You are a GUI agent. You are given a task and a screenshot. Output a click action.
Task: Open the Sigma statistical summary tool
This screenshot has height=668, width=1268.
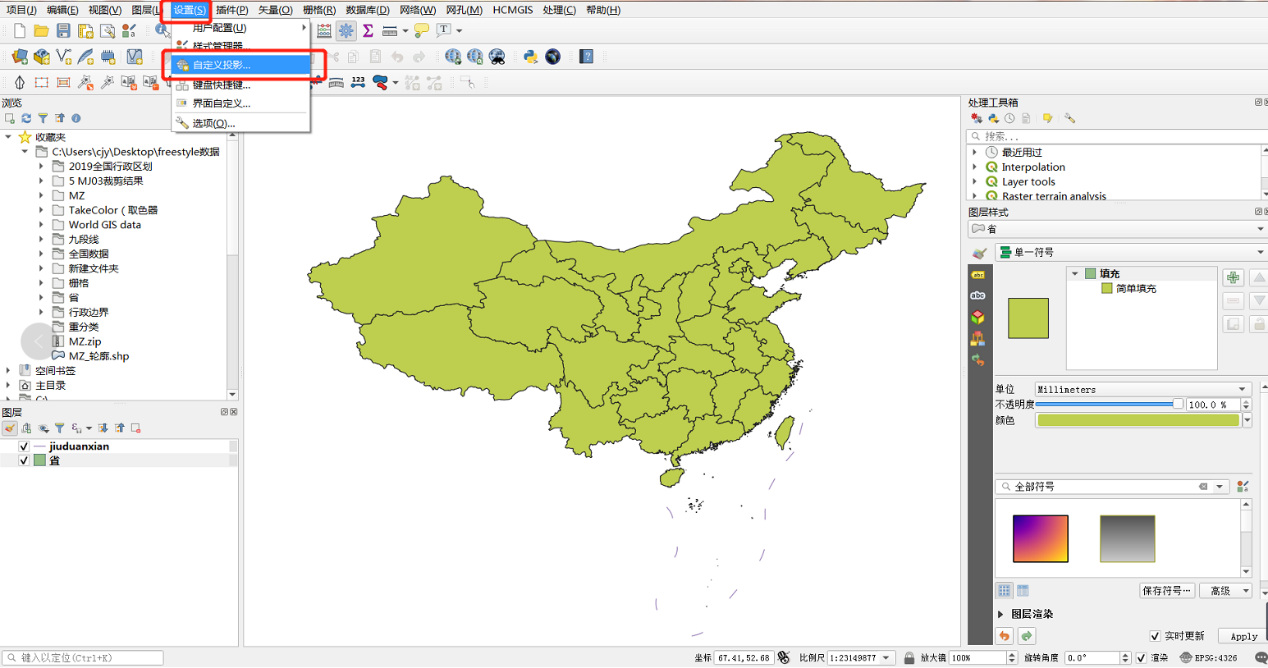point(368,31)
